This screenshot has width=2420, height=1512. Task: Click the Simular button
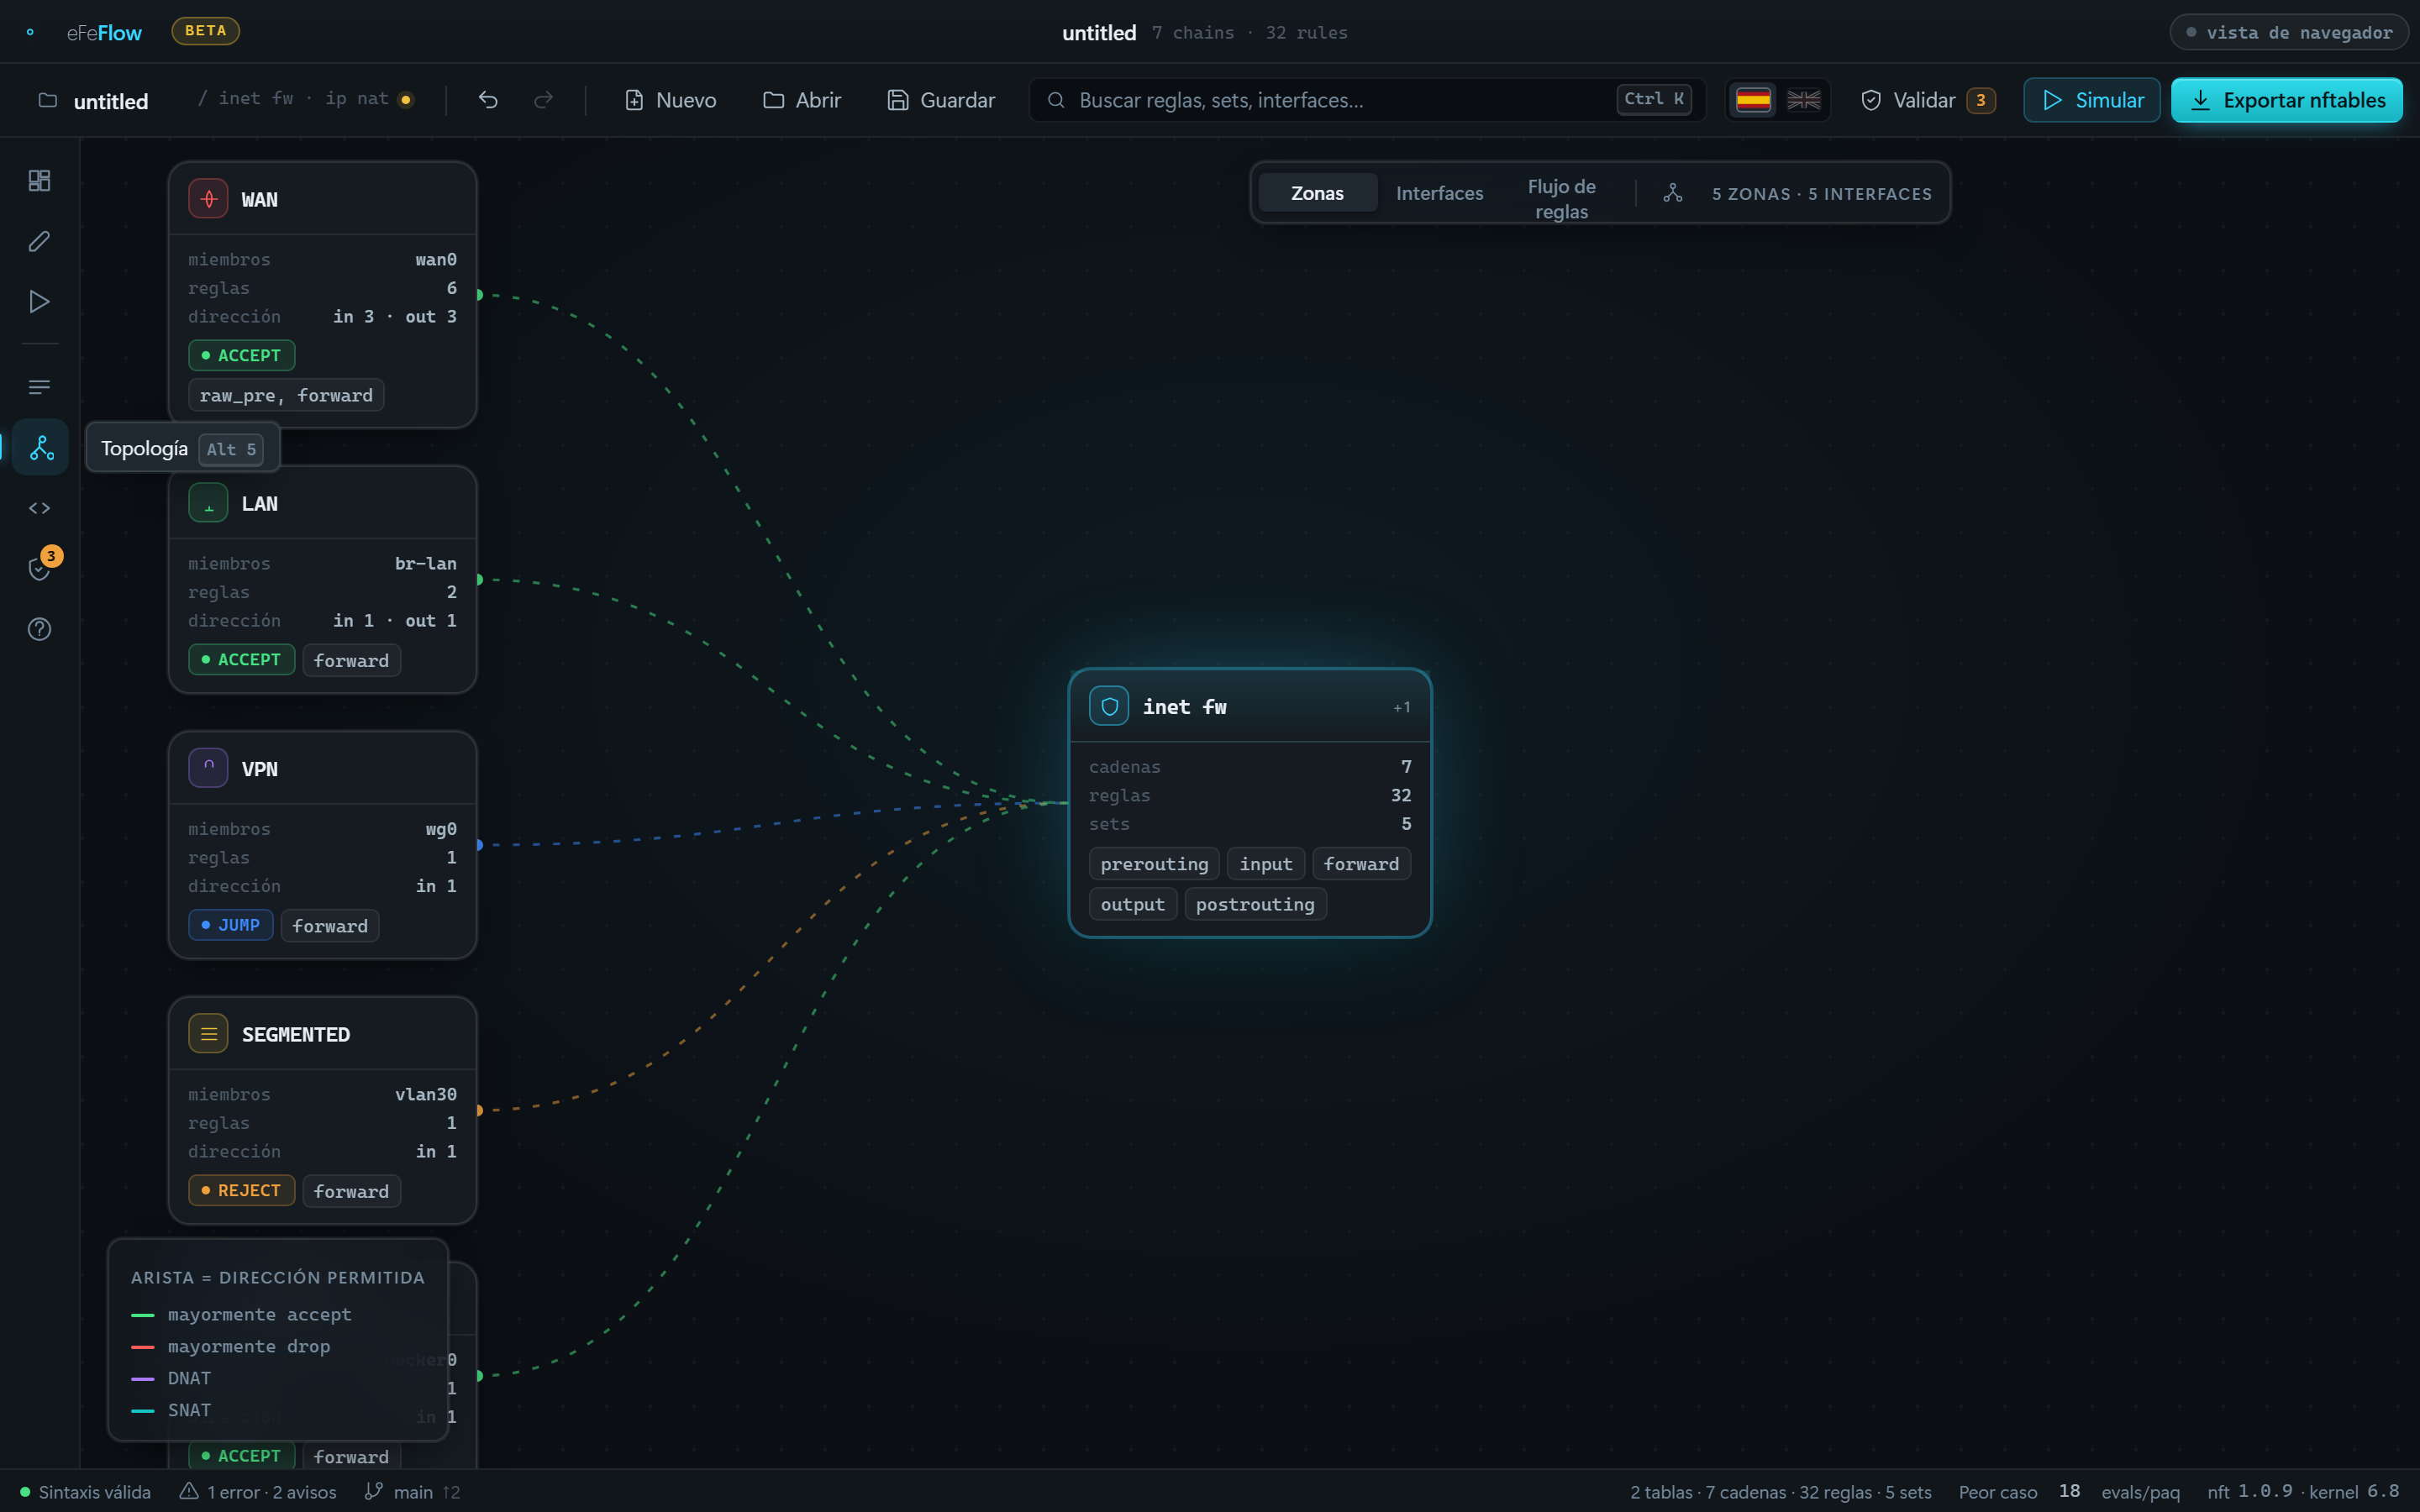point(2091,100)
